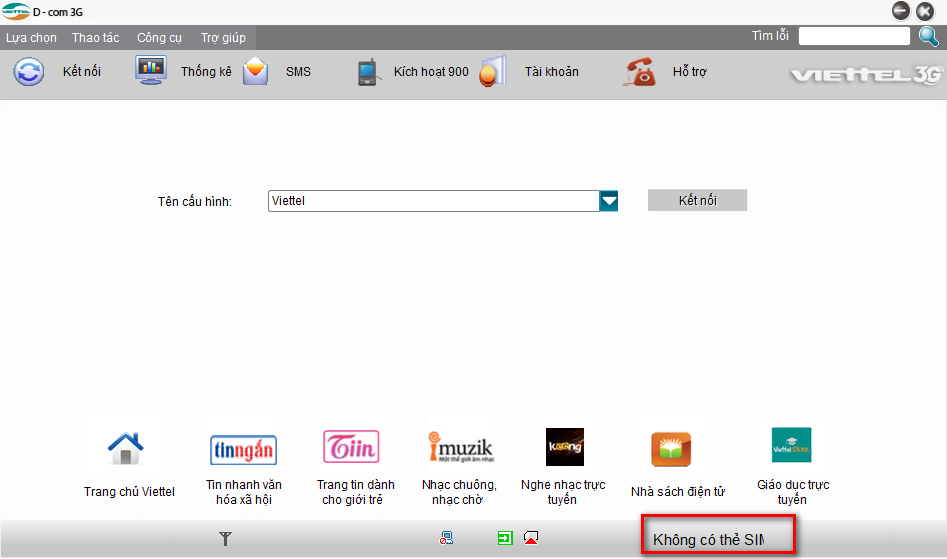Open the imuzik ringtone logo

(461, 447)
